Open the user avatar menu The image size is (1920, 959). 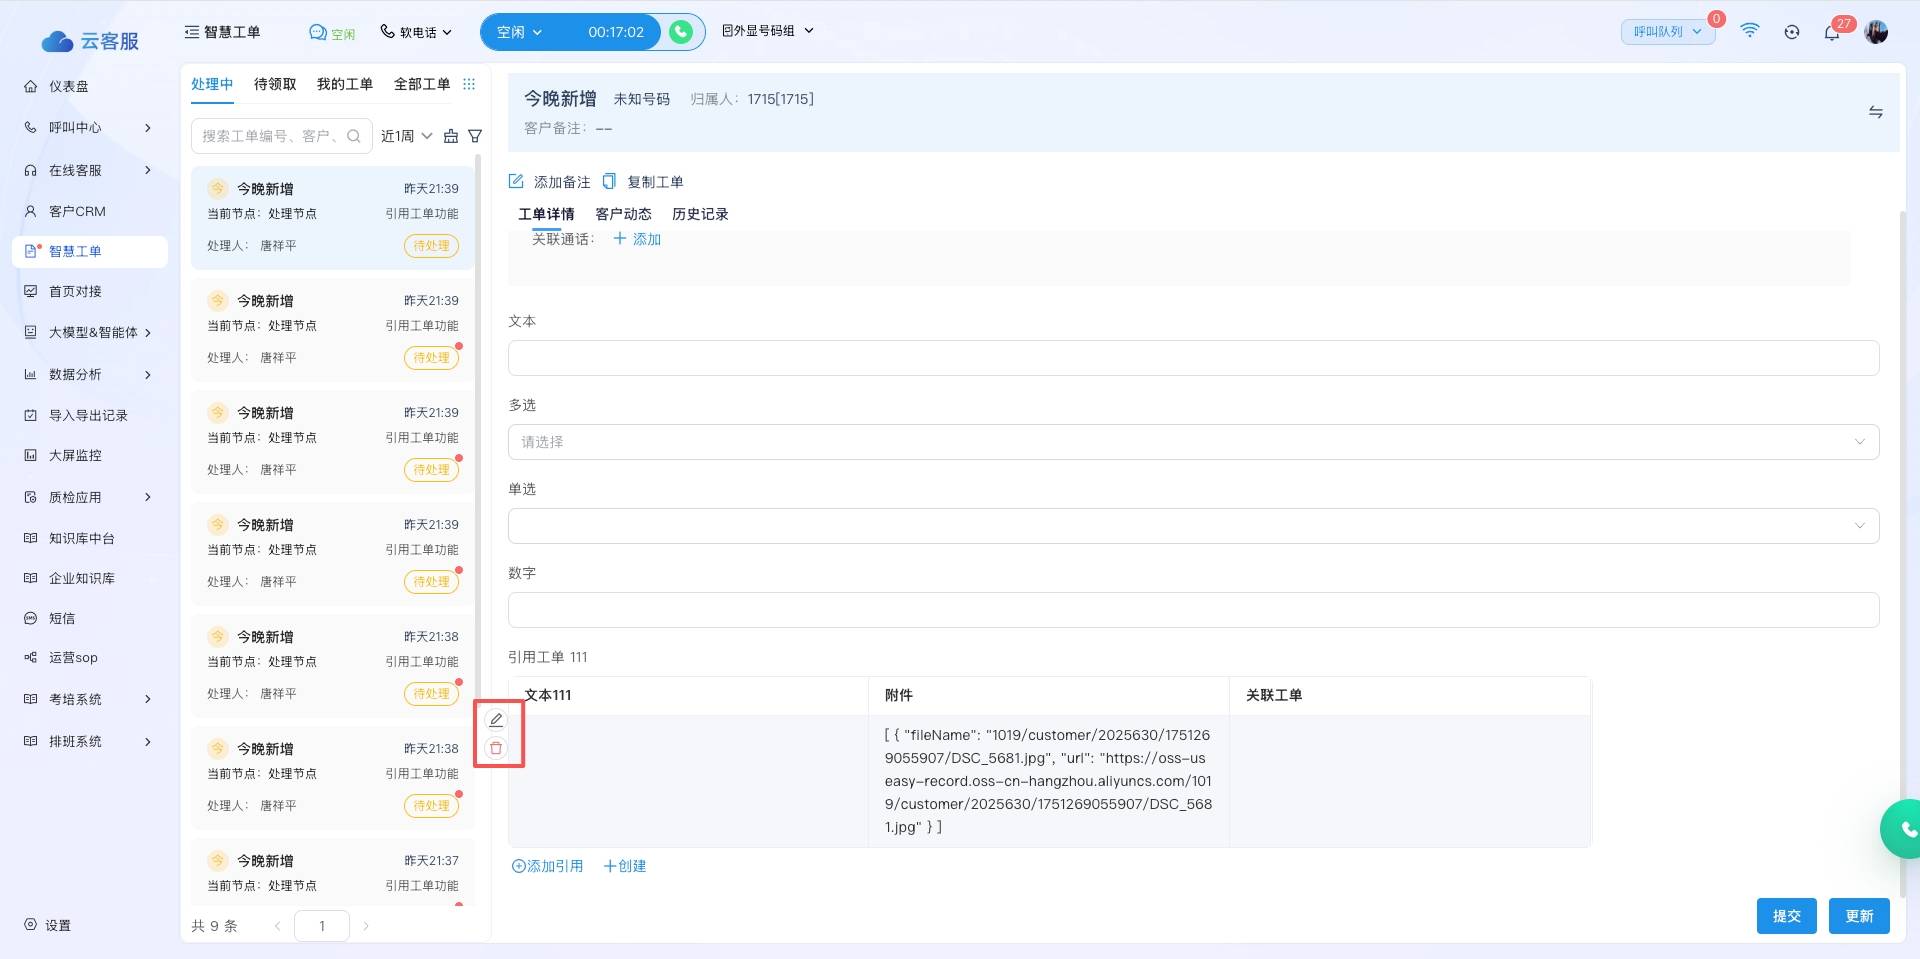coord(1876,32)
